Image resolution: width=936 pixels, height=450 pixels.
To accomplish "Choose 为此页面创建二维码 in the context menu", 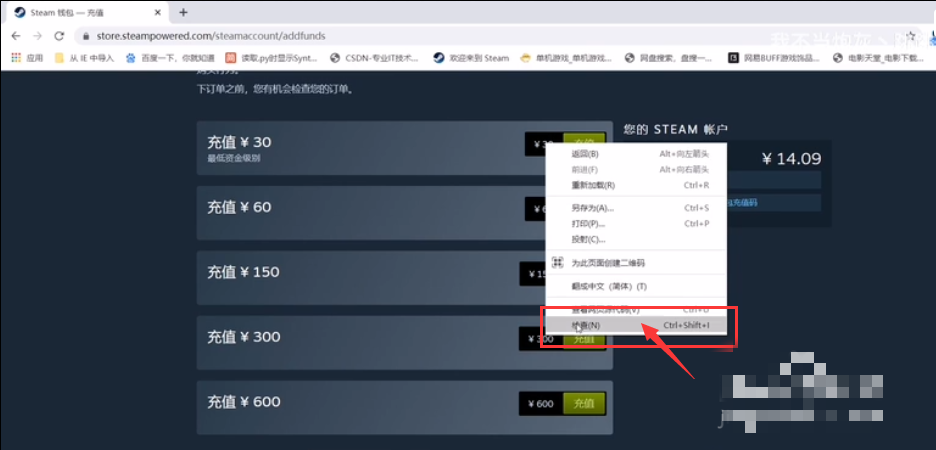I will [637, 263].
